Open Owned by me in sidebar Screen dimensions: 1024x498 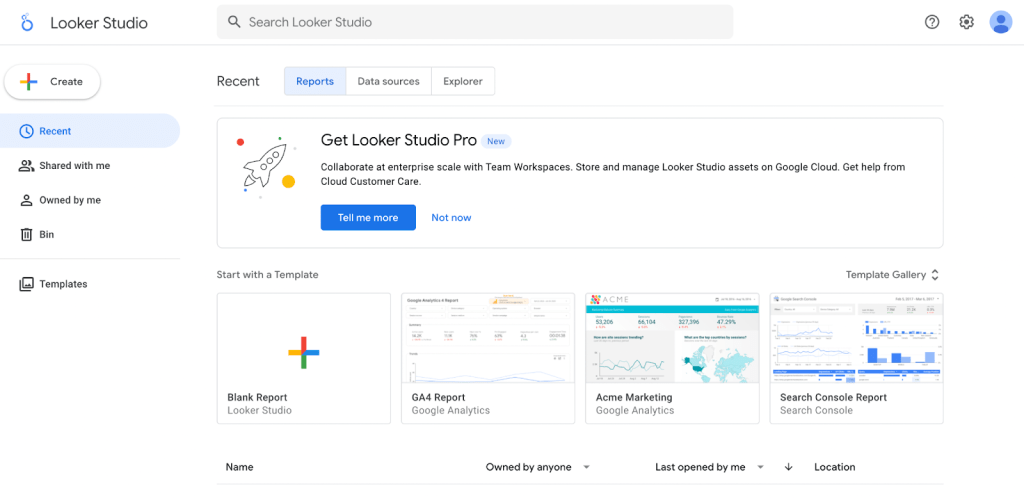point(89,200)
